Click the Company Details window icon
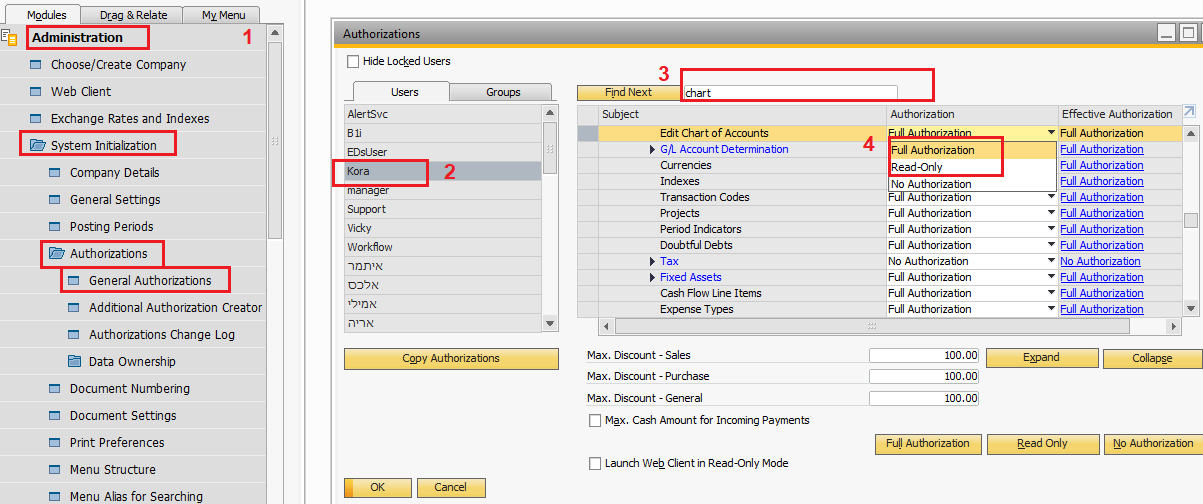 [x=56, y=173]
